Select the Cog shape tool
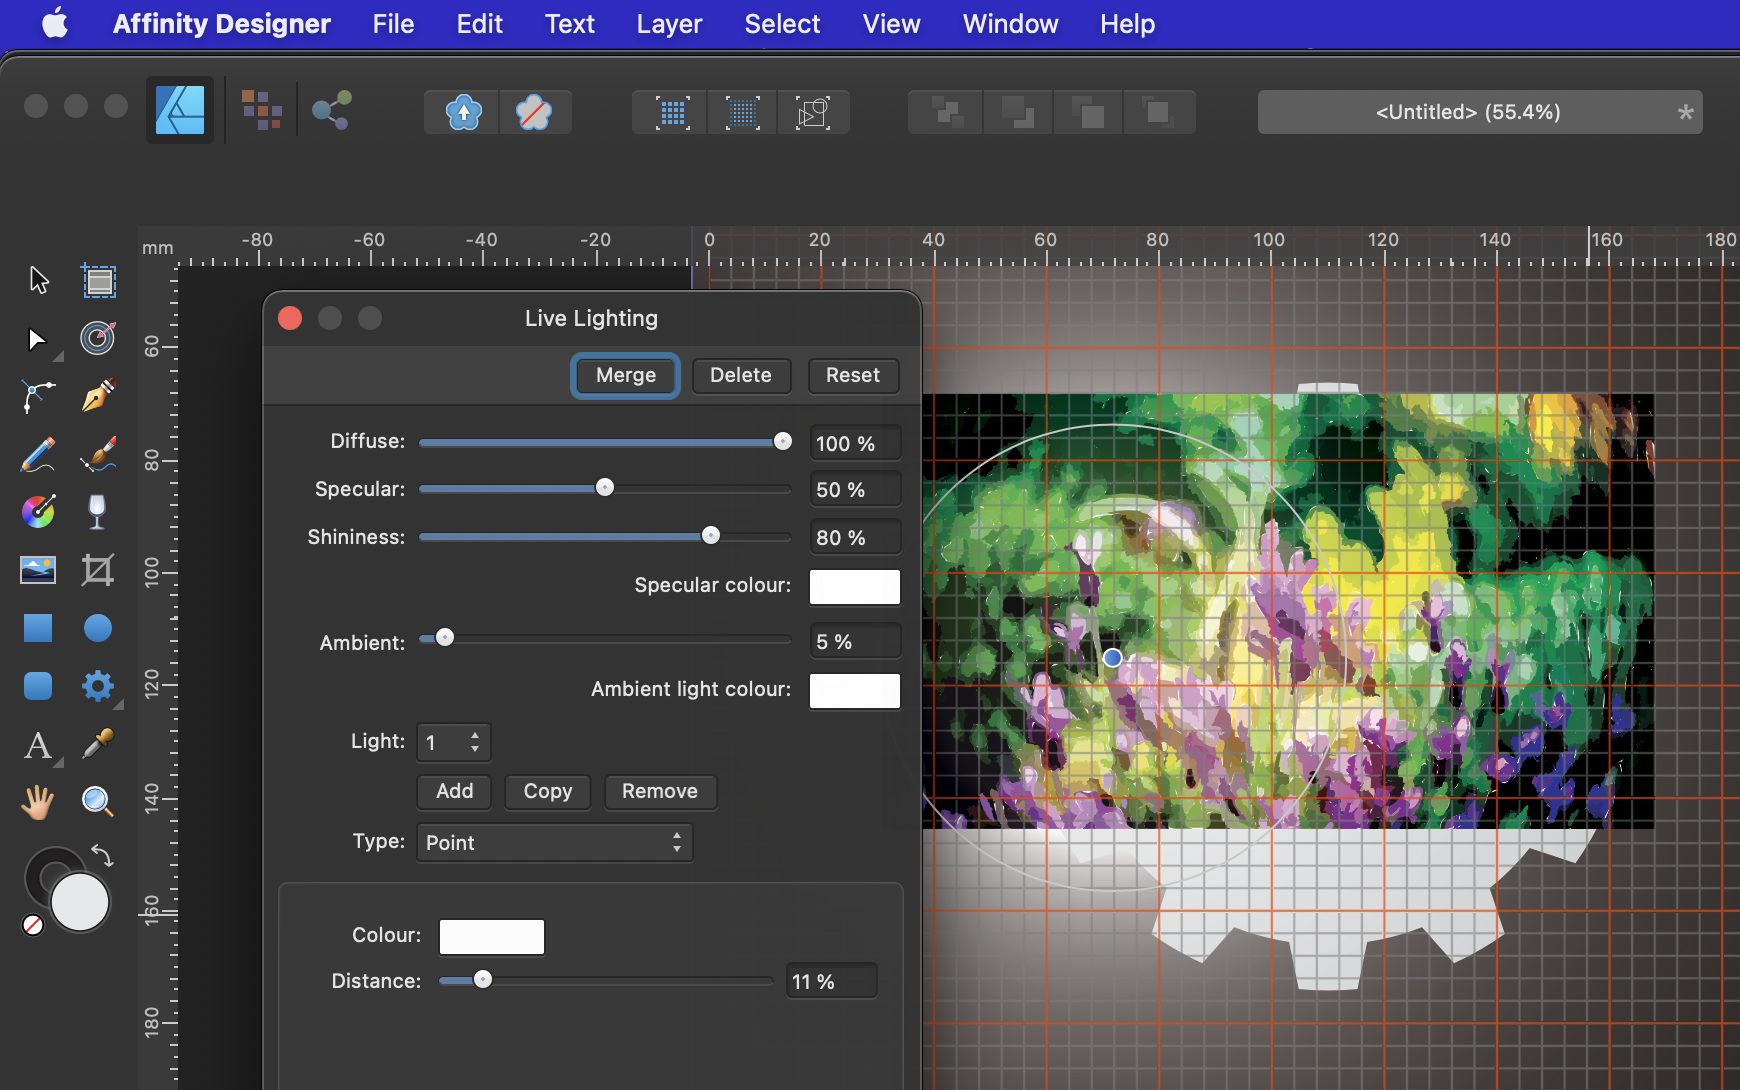This screenshot has height=1090, width=1740. (x=98, y=686)
